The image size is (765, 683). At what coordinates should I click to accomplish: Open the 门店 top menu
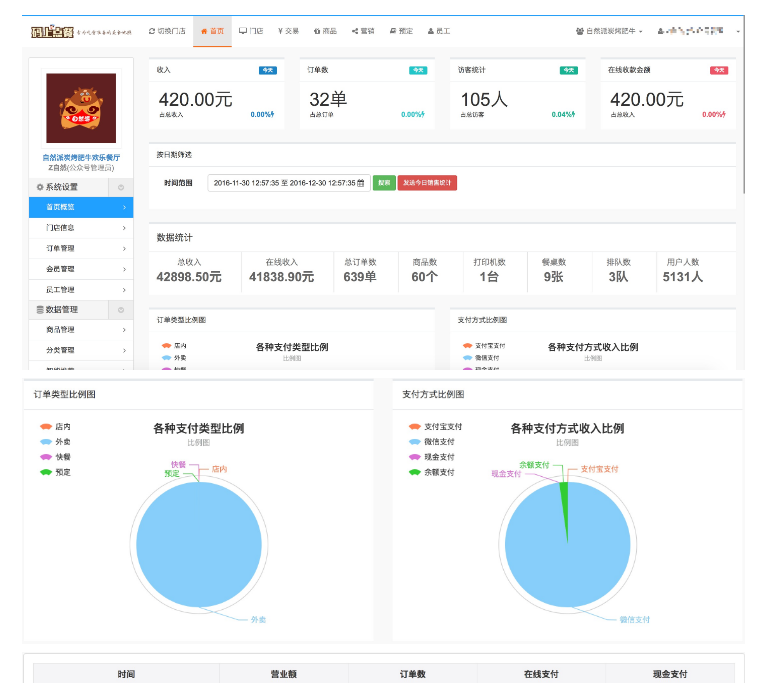click(251, 31)
